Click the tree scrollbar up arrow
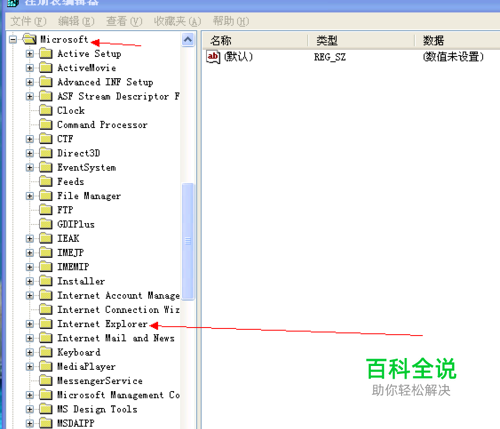 coord(188,40)
